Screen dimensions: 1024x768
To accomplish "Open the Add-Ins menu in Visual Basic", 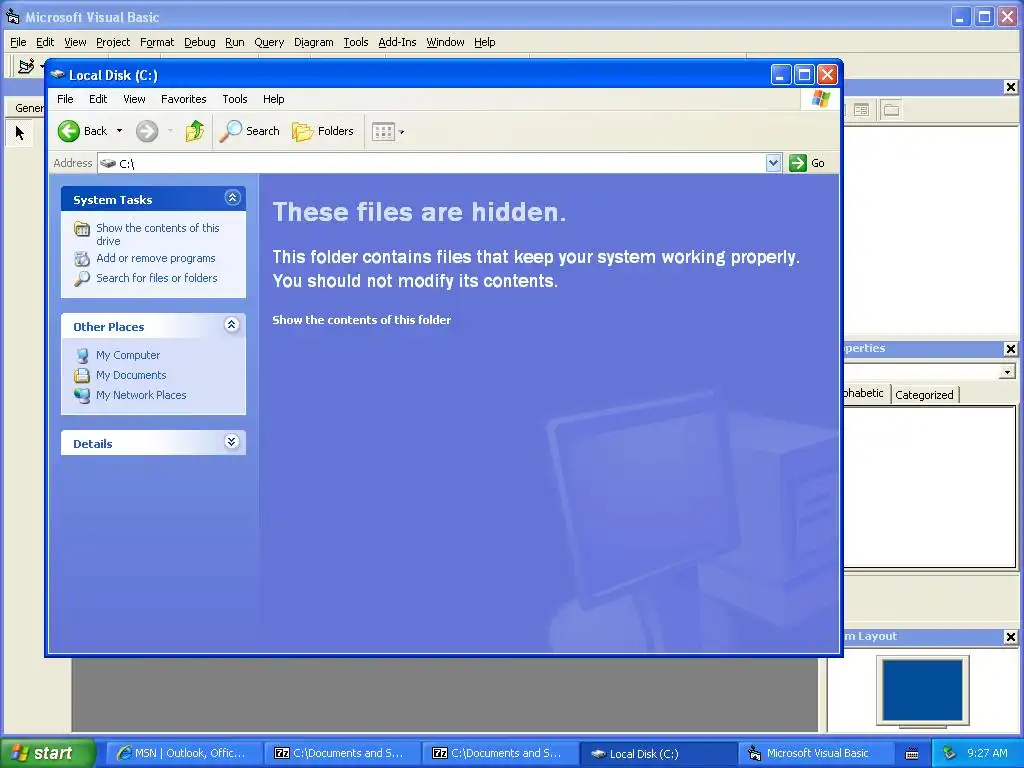I will point(397,42).
